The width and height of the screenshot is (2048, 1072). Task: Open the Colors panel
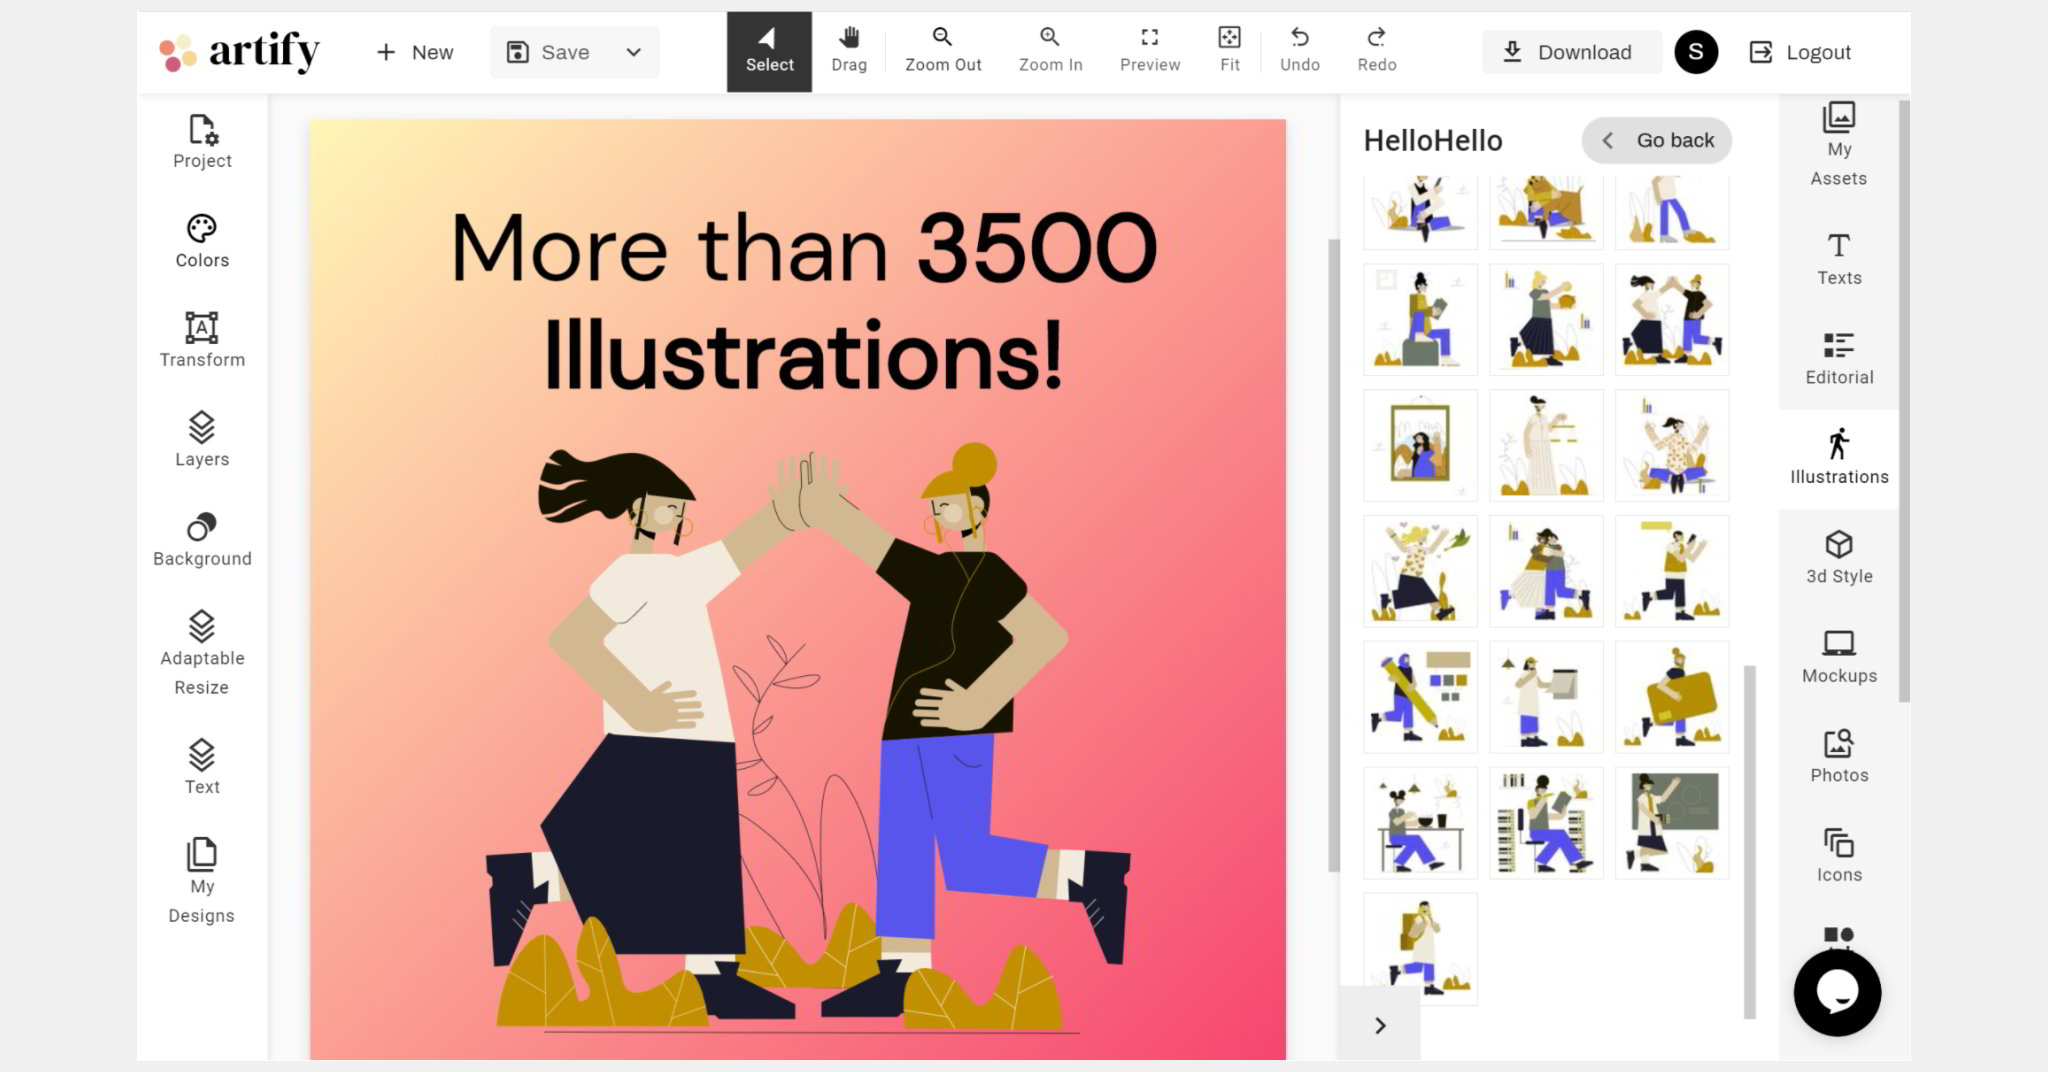pos(202,241)
